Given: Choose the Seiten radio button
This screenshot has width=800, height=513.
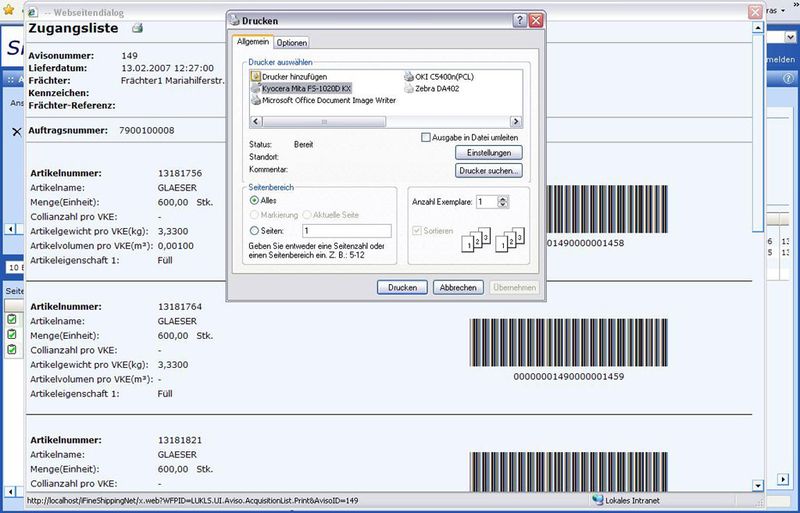Looking at the screenshot, I should pos(255,230).
